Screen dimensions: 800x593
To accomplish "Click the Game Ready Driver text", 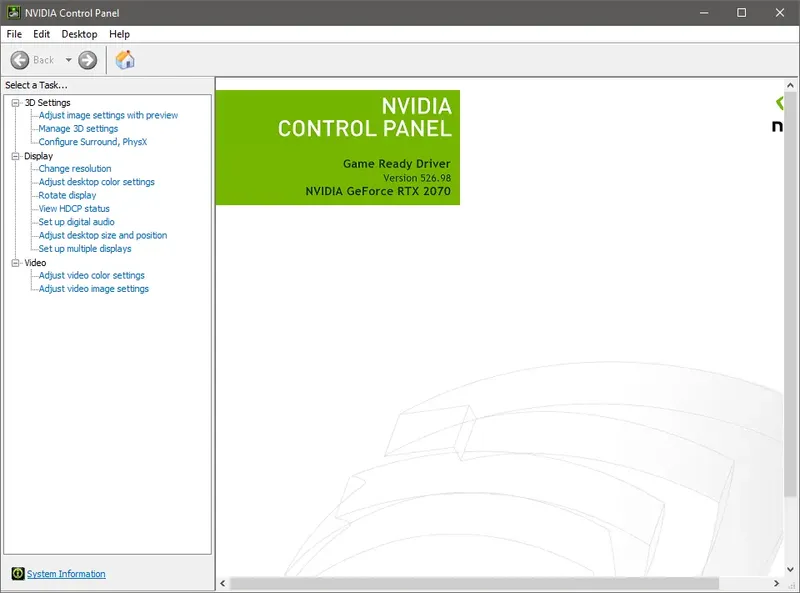I will point(396,164).
